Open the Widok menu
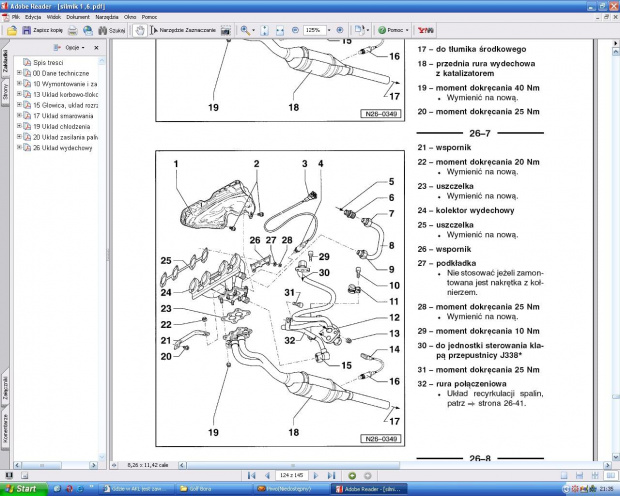 click(x=54, y=17)
